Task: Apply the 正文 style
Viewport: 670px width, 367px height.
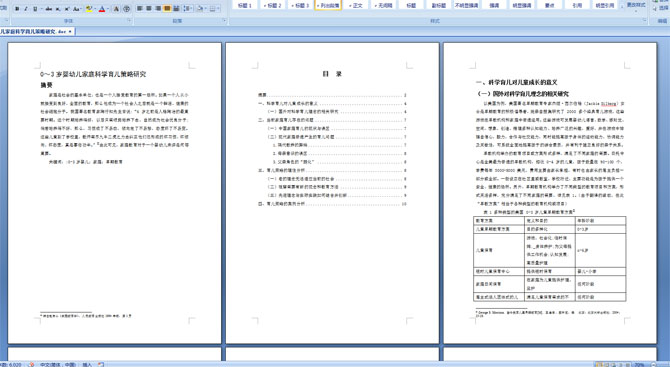Action: point(356,5)
